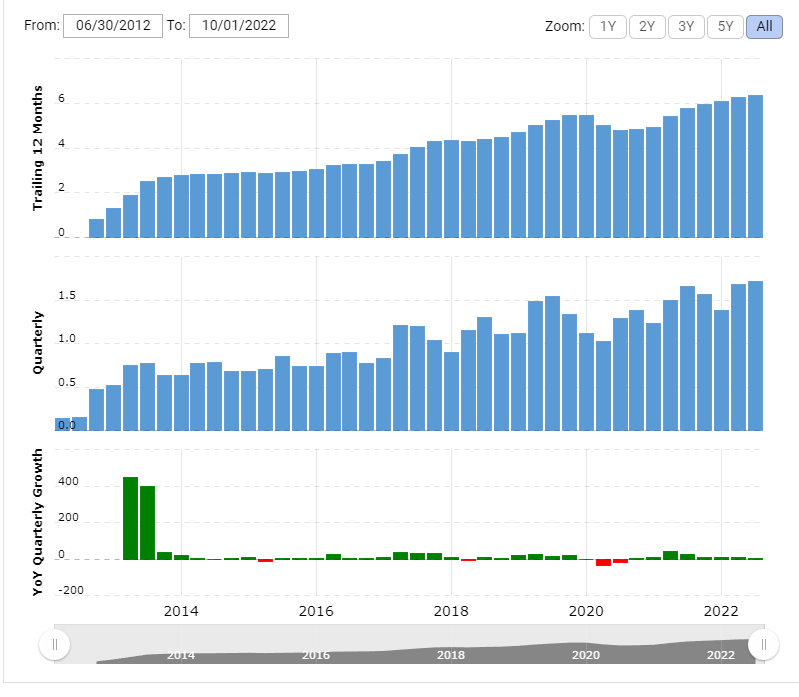Click the first bar in Trailing 12 Months chart
The image size is (799, 697).
click(x=96, y=228)
